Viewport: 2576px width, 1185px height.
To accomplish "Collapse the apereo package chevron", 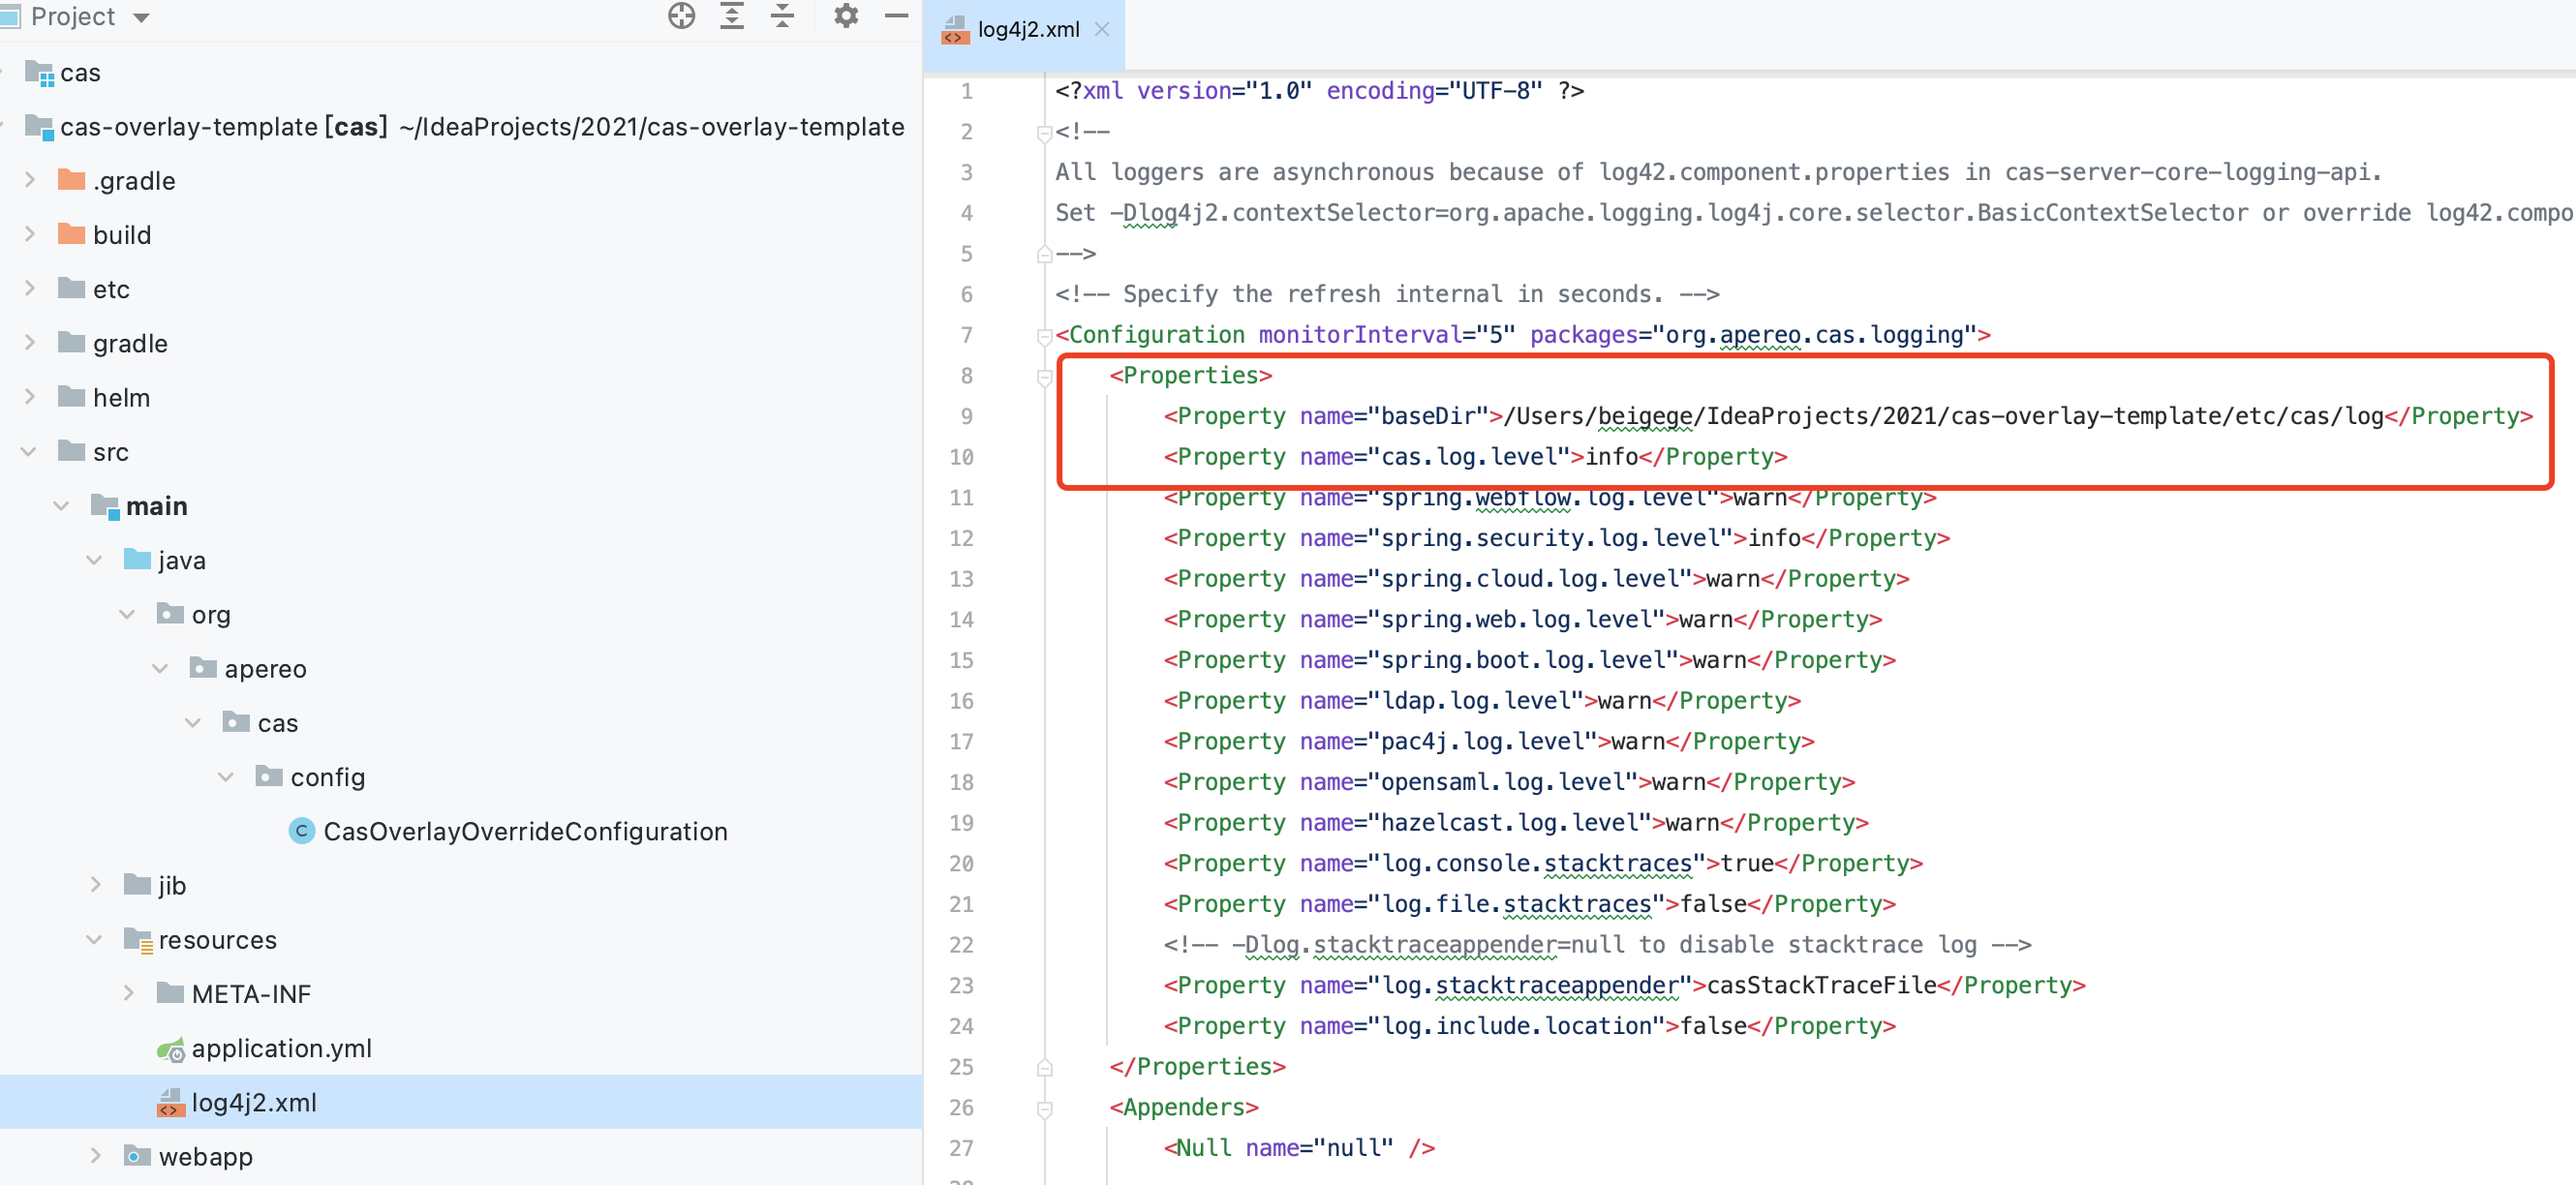I will tap(161, 668).
